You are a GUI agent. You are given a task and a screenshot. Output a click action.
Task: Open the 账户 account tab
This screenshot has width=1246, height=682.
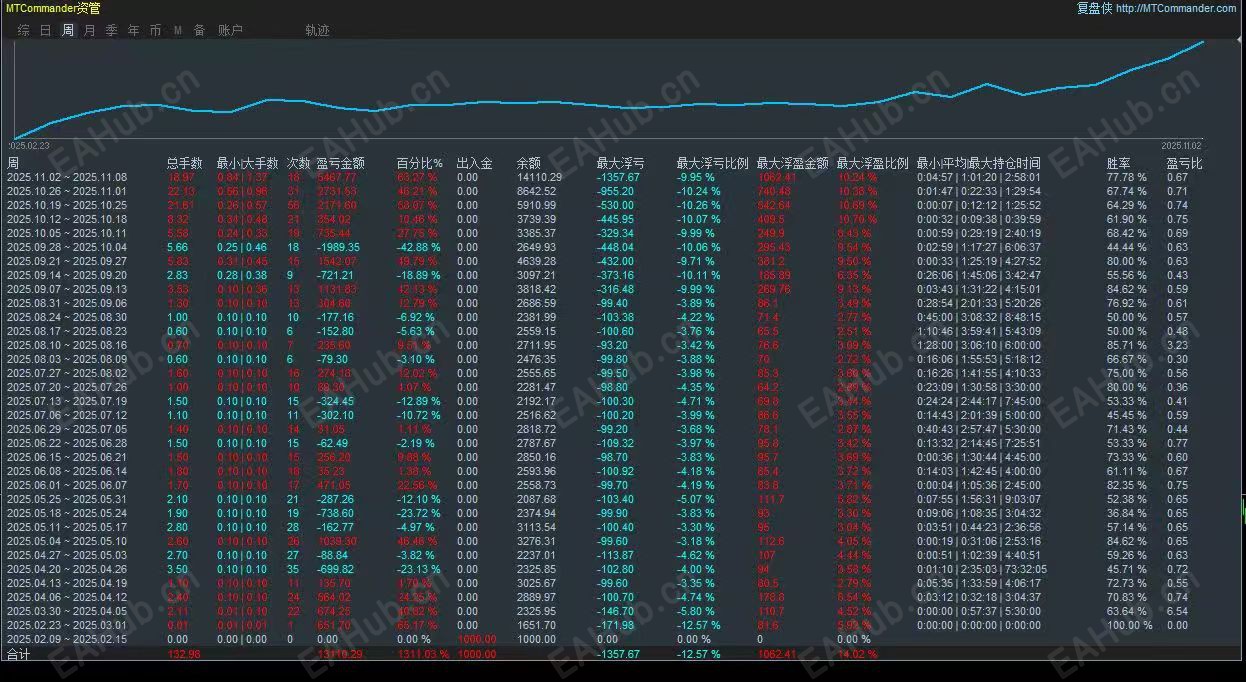230,30
